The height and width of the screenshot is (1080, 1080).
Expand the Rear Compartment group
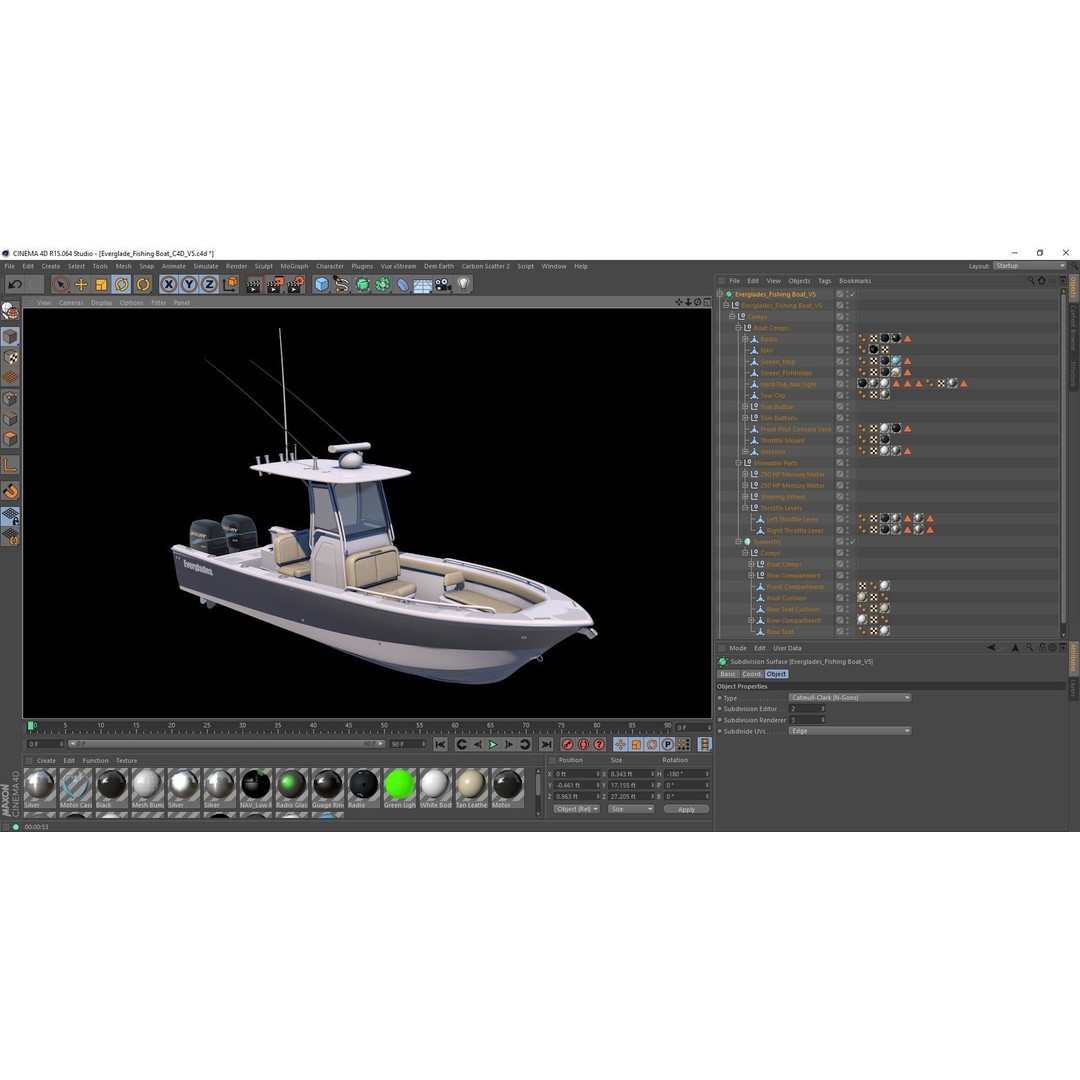pos(751,576)
